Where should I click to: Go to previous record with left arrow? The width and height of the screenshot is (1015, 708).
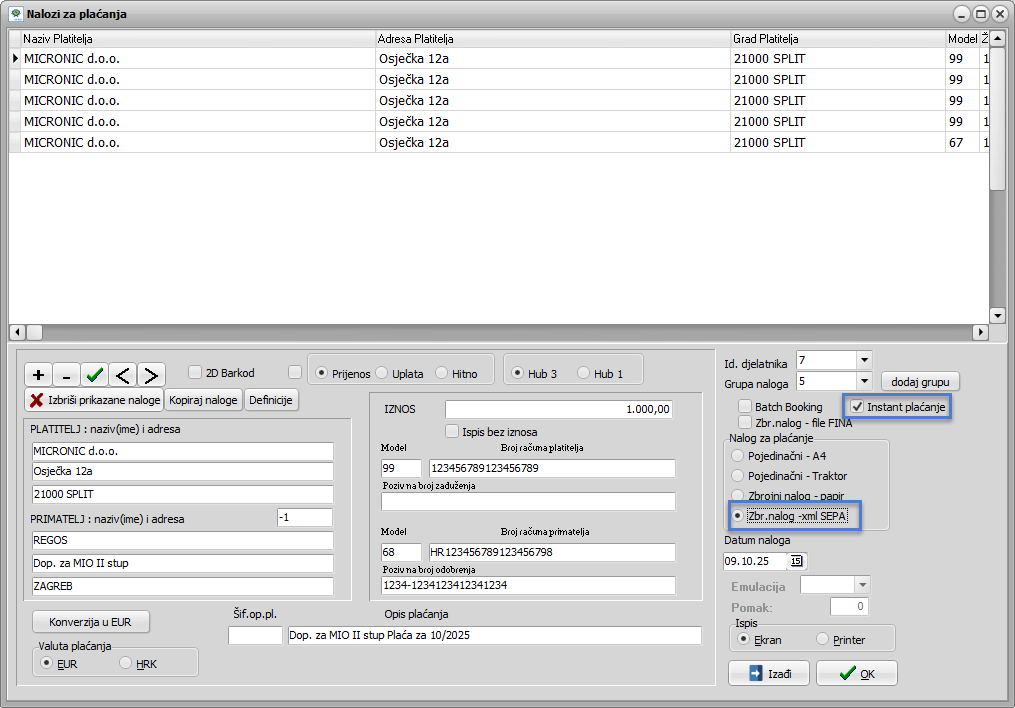coord(123,375)
